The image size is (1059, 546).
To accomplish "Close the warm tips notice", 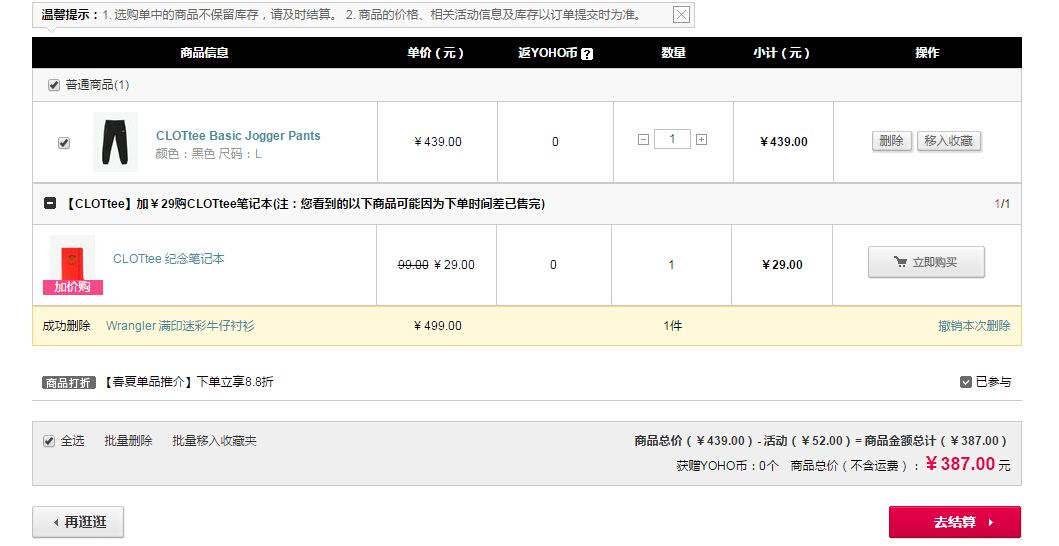I will click(681, 14).
